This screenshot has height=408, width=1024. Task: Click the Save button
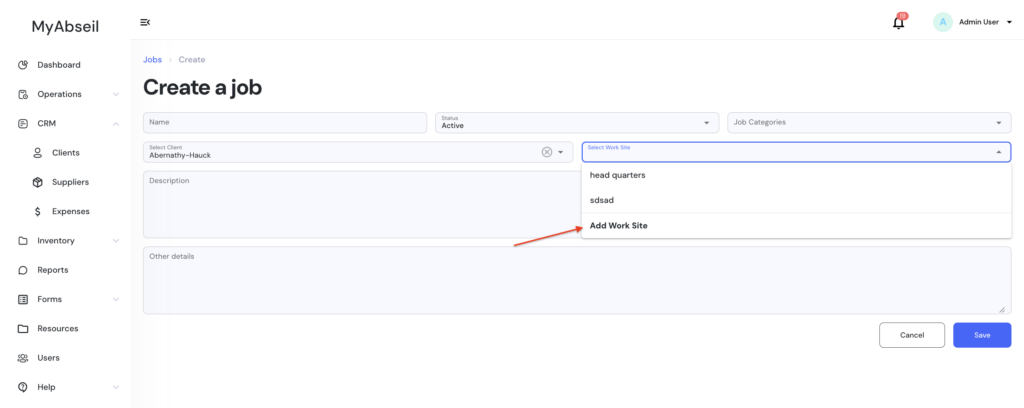(981, 335)
